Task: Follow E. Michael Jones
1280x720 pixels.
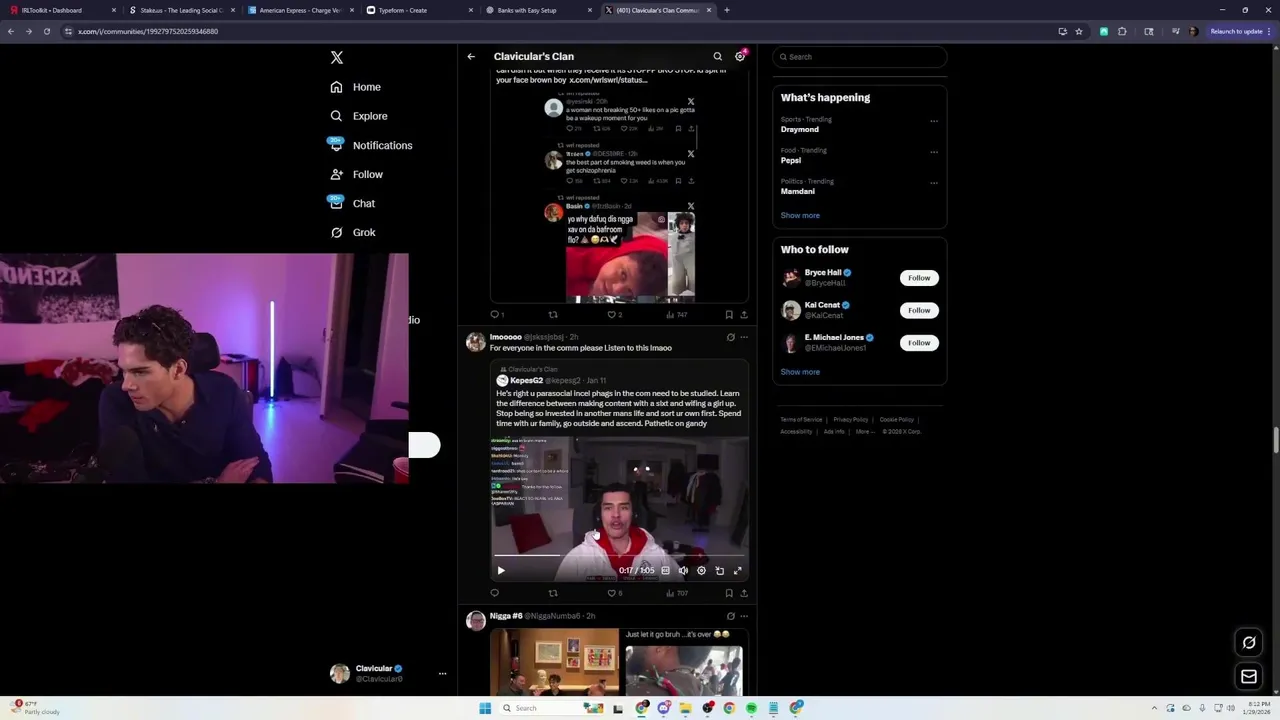Action: (919, 343)
